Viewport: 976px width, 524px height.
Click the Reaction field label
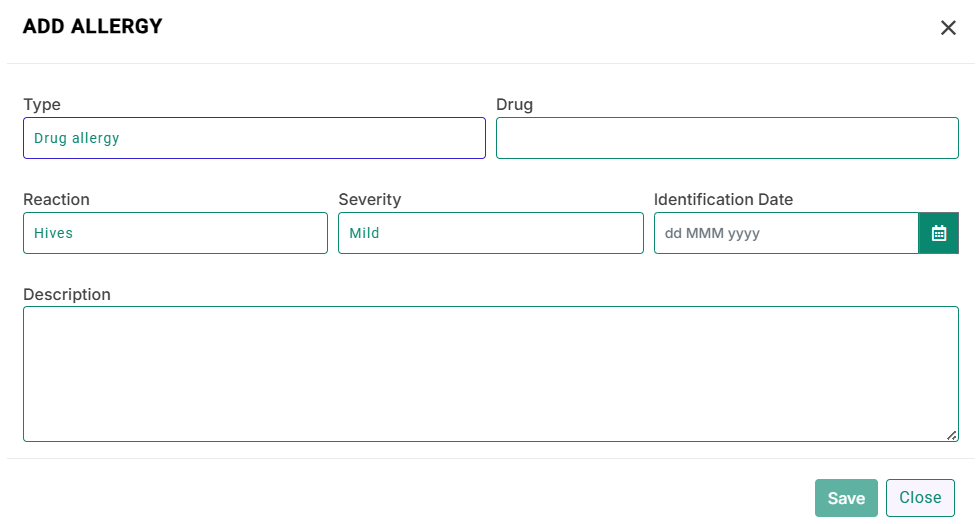coord(56,200)
